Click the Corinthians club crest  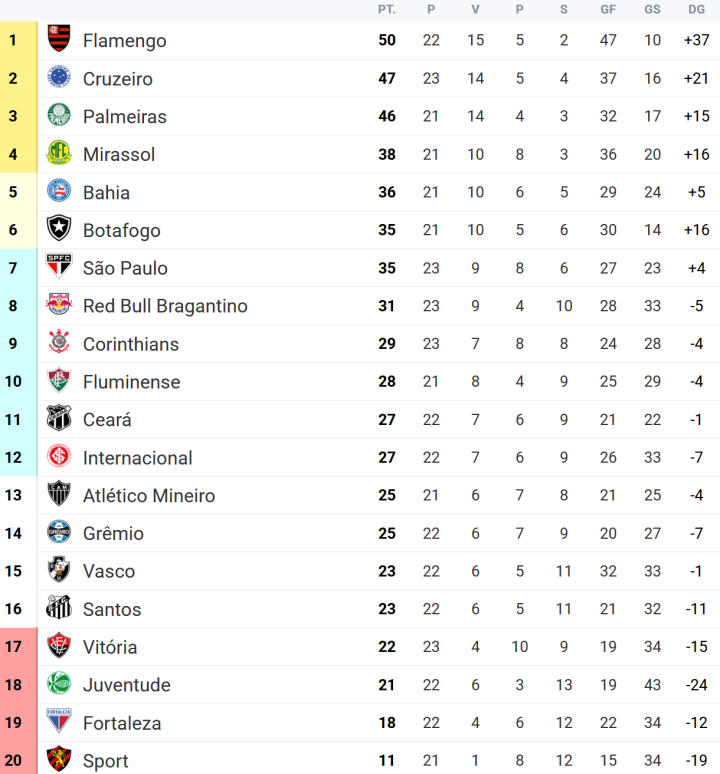pyautogui.click(x=59, y=344)
